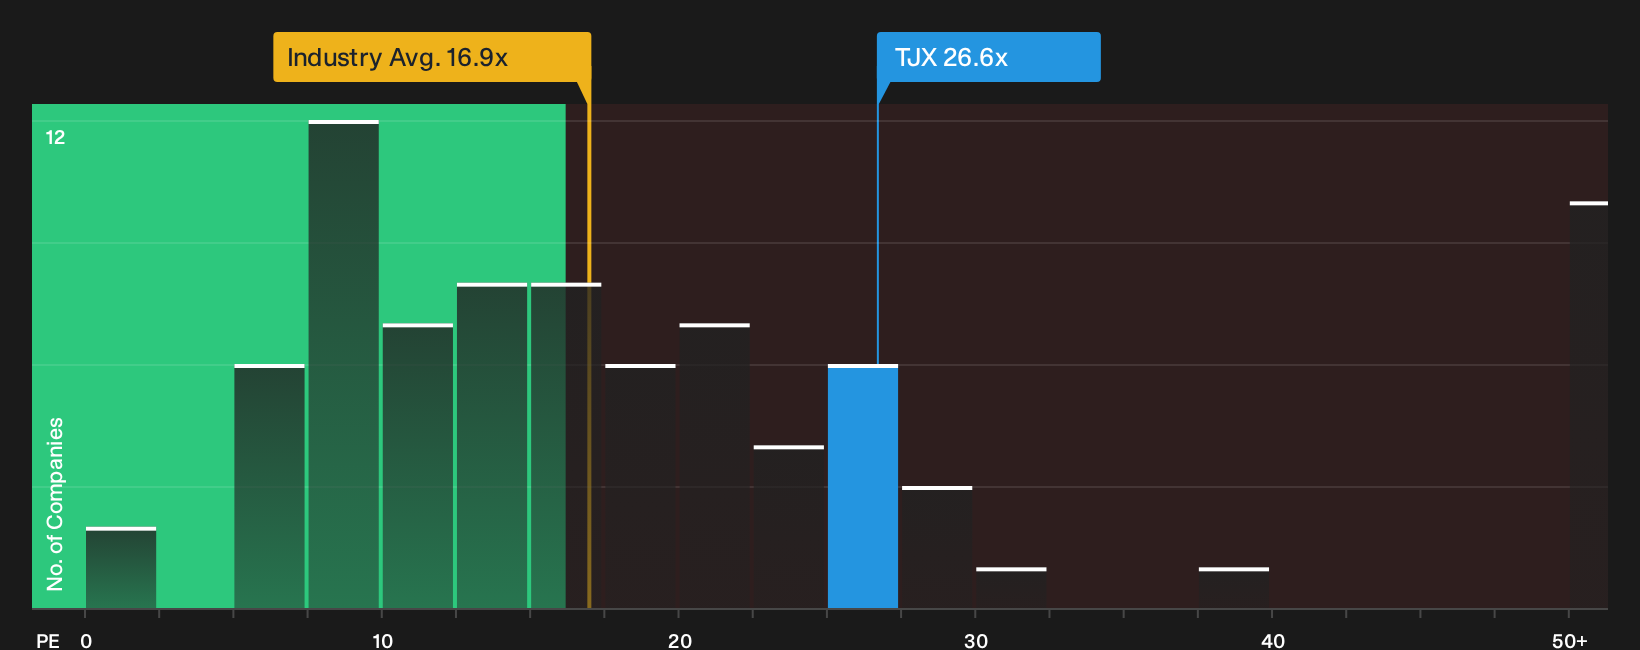Click the Industry Avg. 16.9x label
Screen dimensions: 1640x650
(x=432, y=57)
